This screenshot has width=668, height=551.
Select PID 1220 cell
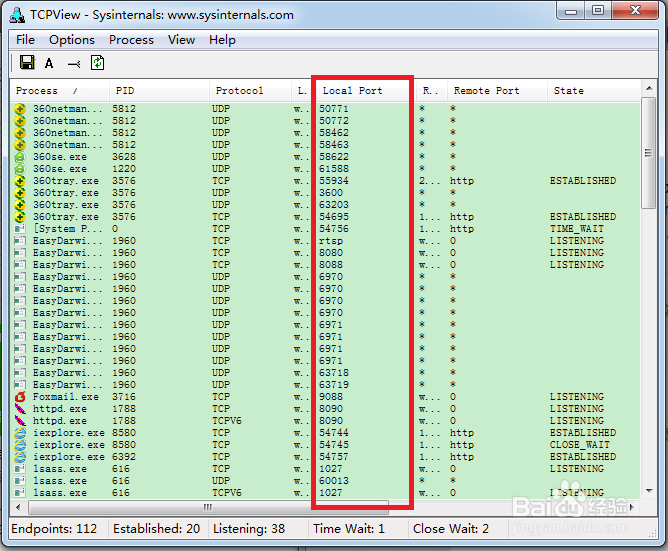click(124, 169)
